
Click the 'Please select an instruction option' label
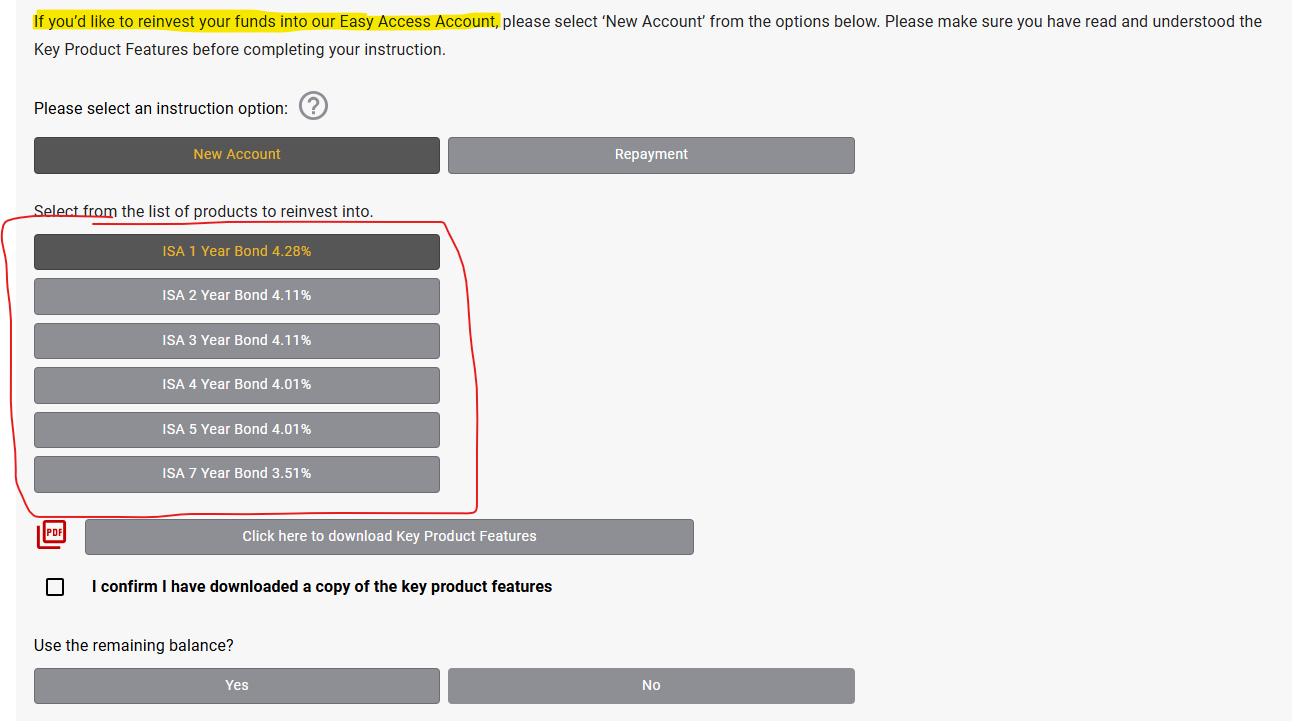click(x=161, y=108)
